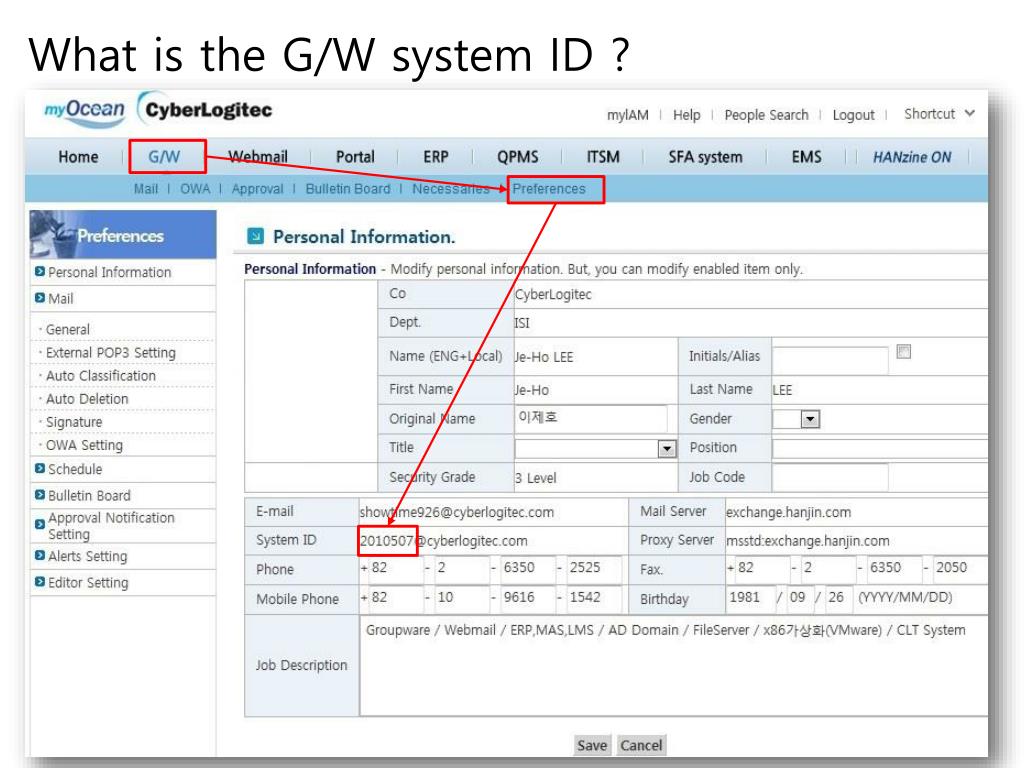Click the Personal Information arrow icon in sidebar
This screenshot has width=1024, height=768.
tap(40, 271)
